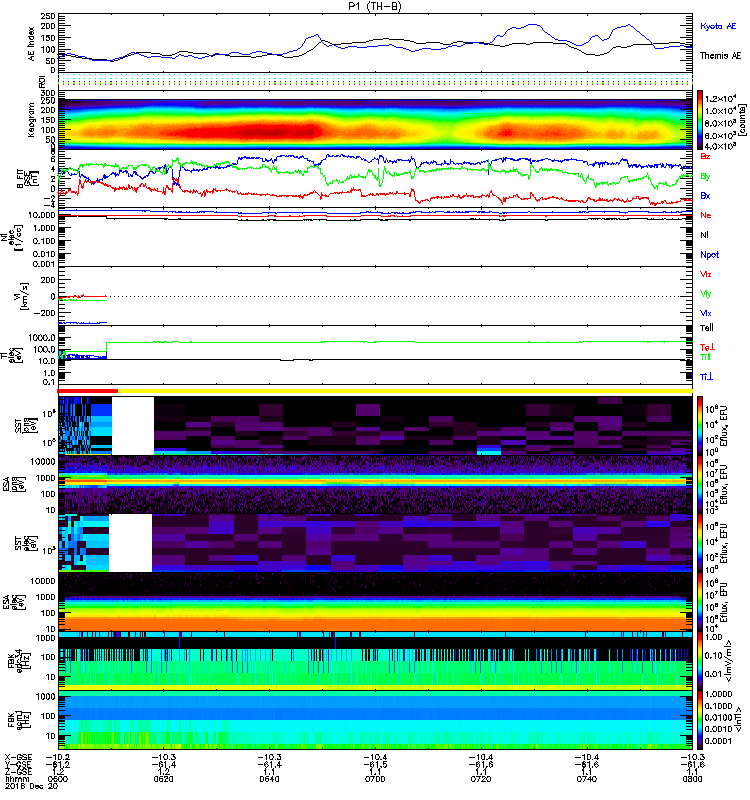This screenshot has height=800, width=750.
Task: Click the [counts] color bar label
Action: [x=742, y=120]
